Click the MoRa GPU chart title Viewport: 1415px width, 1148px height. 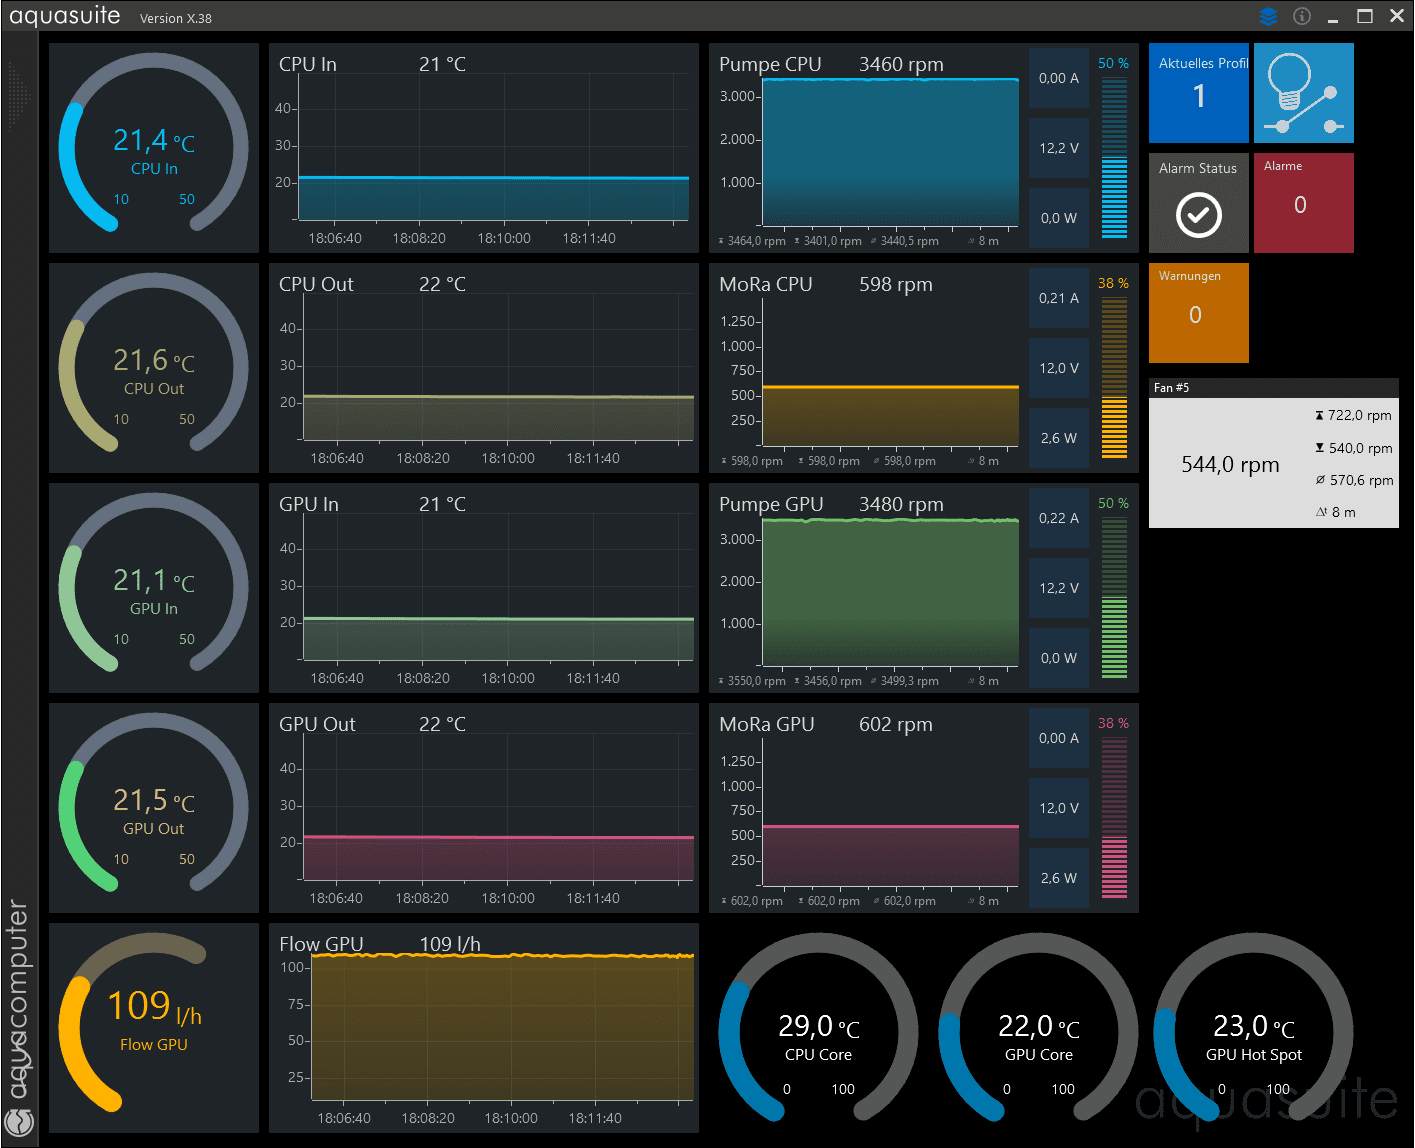coord(767,724)
